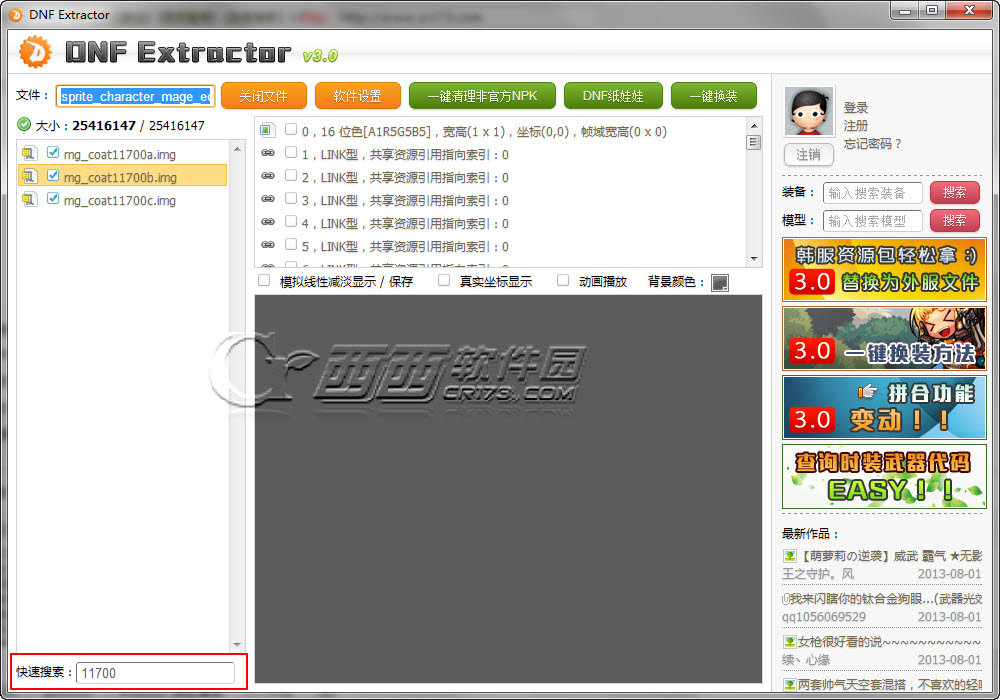
Task: Click 忘记密码？ link
Action: click(872, 144)
